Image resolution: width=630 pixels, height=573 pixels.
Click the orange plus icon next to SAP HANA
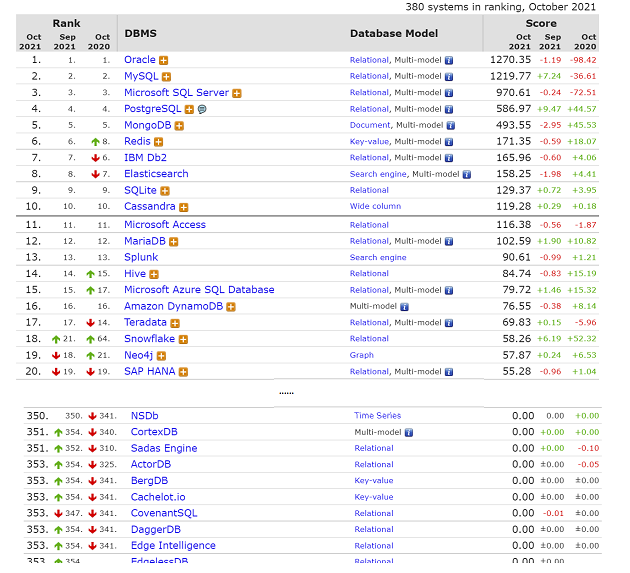click(183, 372)
